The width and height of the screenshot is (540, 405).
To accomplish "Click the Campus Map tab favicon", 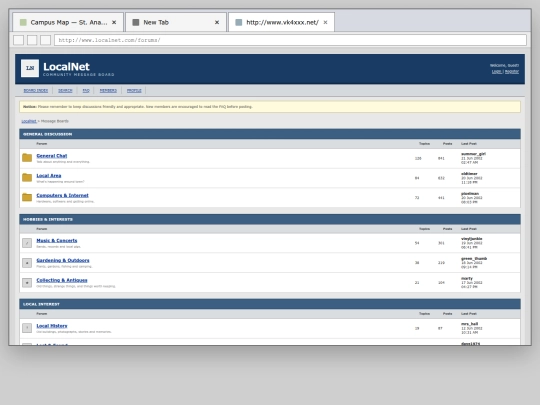I will click(x=23, y=22).
